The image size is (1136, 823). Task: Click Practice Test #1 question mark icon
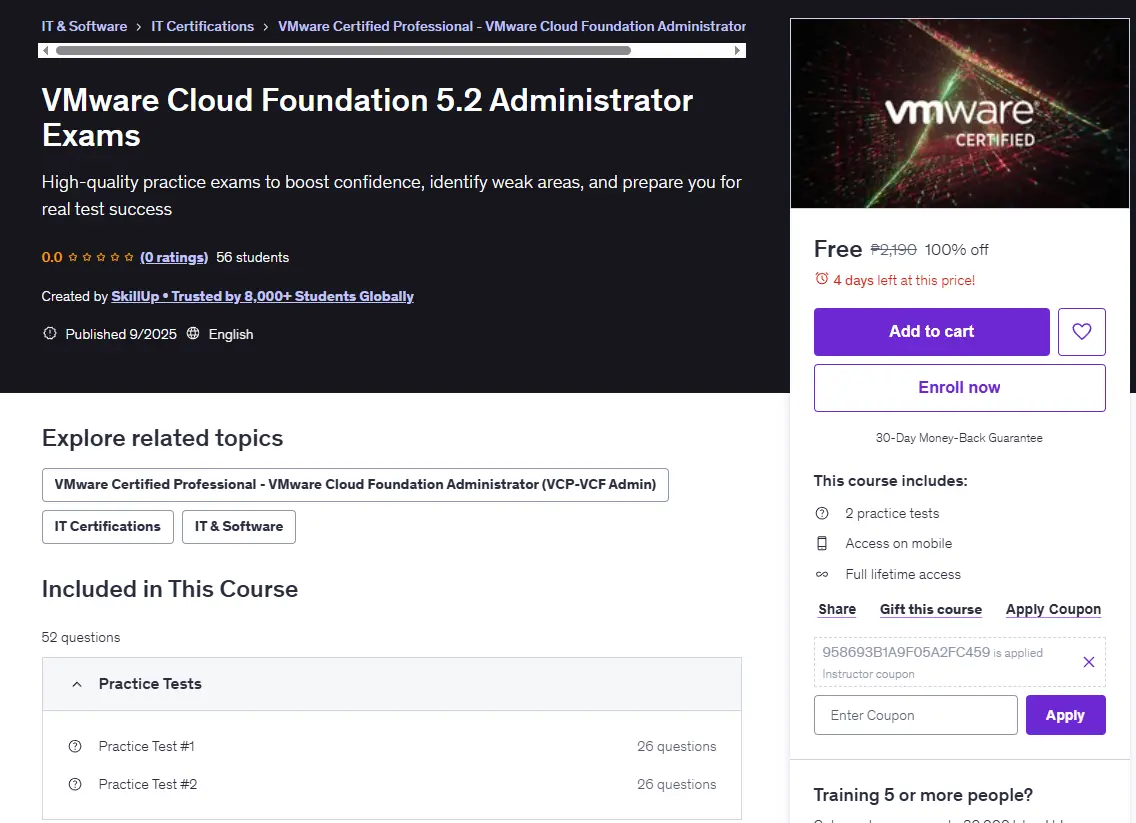[75, 746]
